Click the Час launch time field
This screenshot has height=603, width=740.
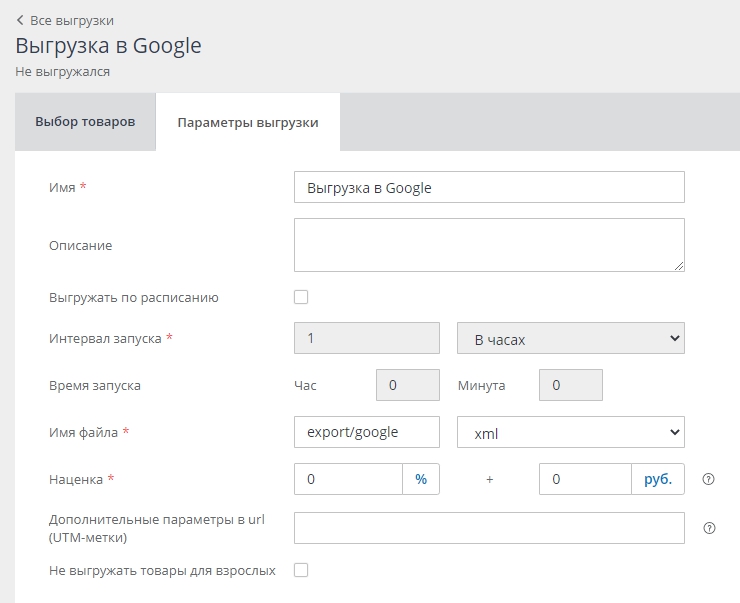click(407, 385)
